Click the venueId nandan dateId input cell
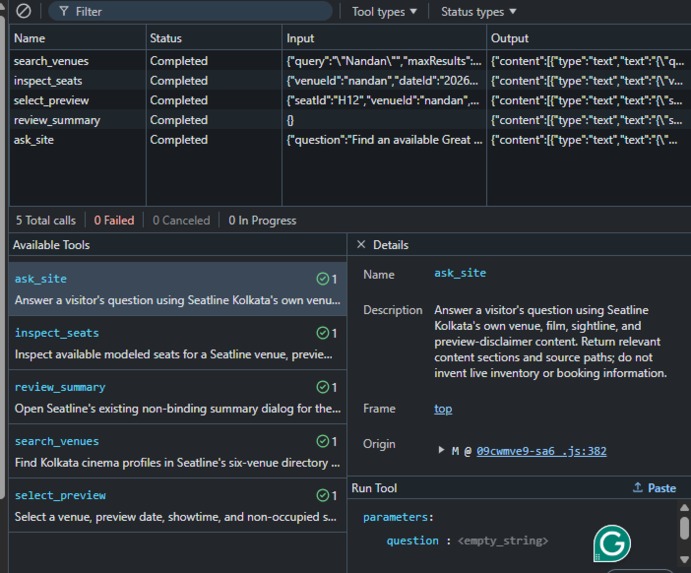Viewport: 691px width, 573px height. tap(384, 81)
